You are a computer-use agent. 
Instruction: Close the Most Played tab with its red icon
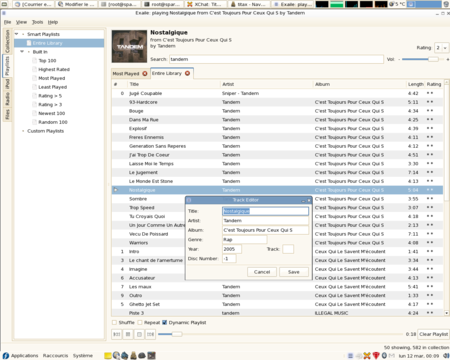click(145, 73)
